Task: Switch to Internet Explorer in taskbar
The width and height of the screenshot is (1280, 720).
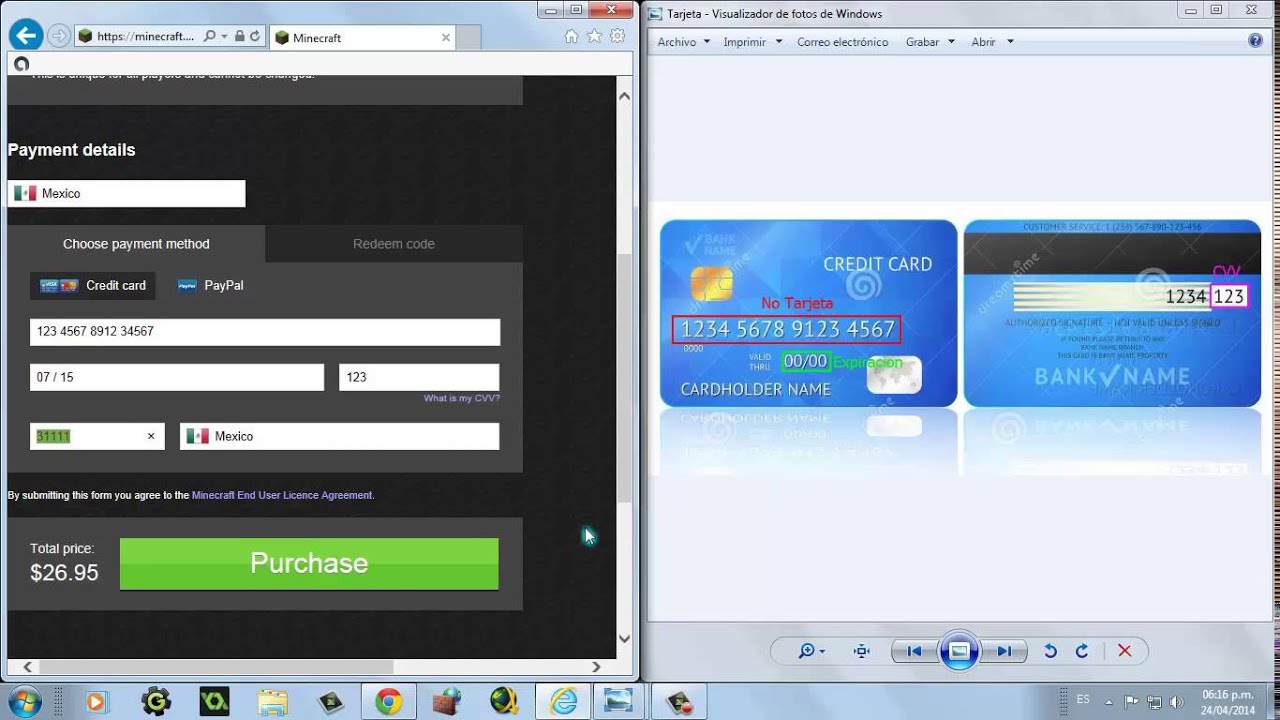Action: coord(563,702)
